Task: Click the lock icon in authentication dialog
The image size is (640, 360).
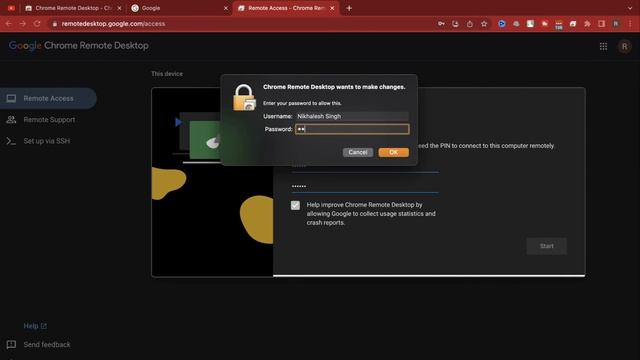Action: [x=244, y=98]
